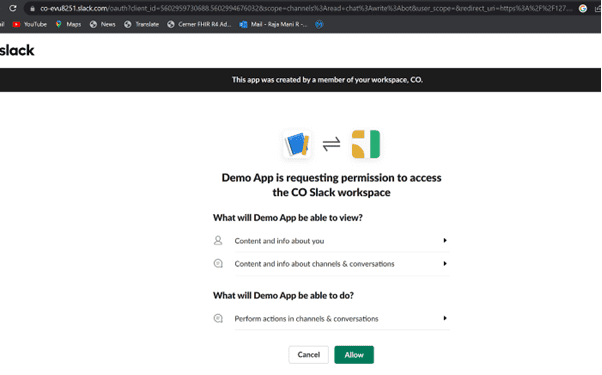Open the News bookmark
The image size is (602, 375).
point(103,24)
